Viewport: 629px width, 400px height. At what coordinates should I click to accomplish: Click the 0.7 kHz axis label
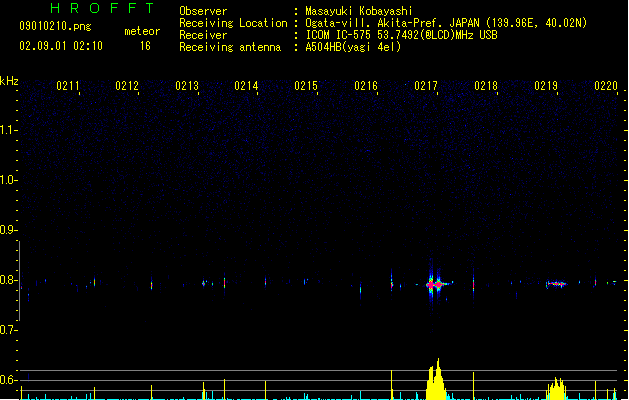8,330
